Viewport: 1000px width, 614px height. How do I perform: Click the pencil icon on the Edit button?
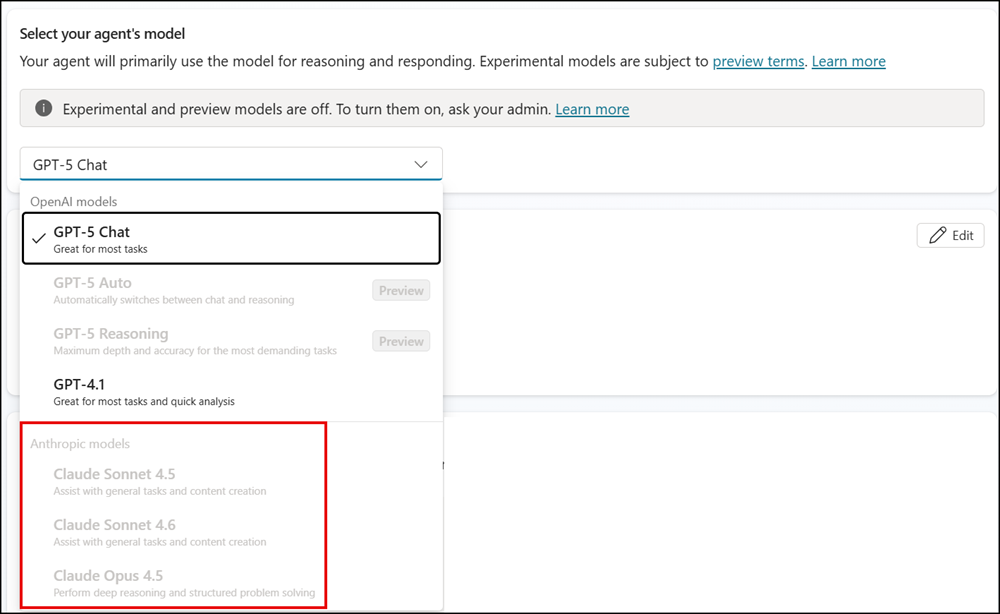click(936, 235)
